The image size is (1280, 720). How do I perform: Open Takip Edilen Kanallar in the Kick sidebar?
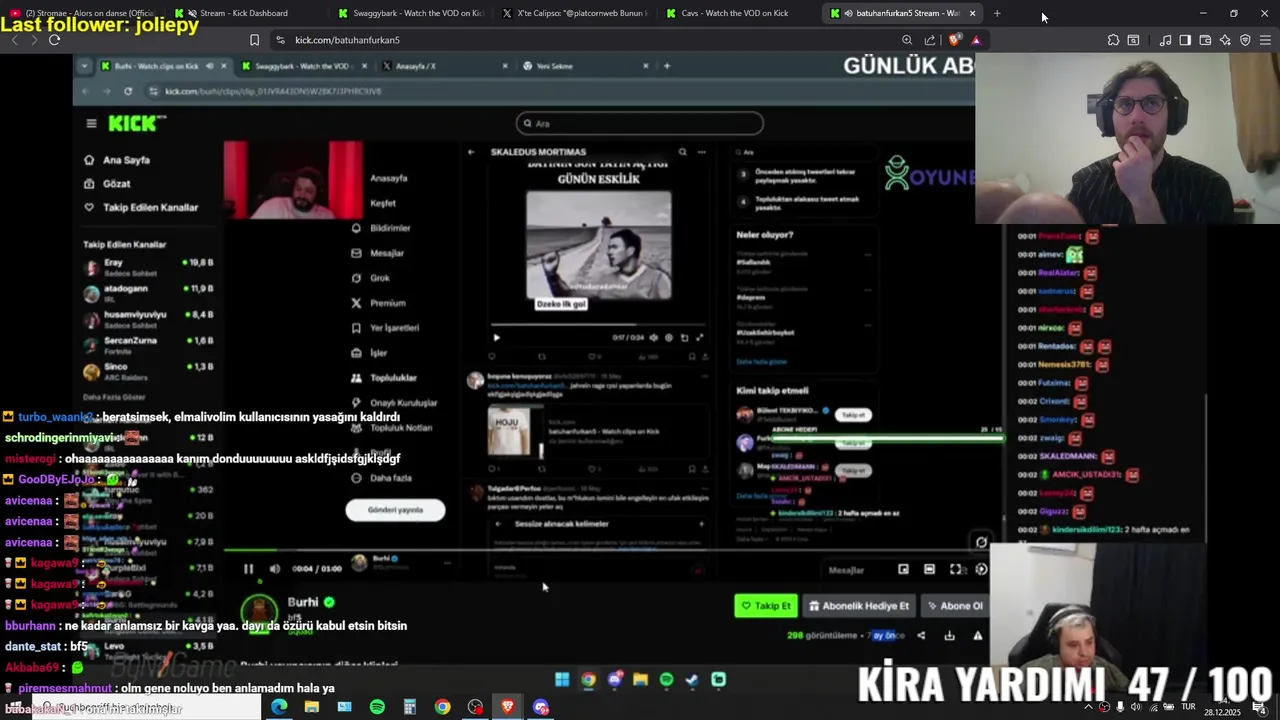[x=141, y=207]
